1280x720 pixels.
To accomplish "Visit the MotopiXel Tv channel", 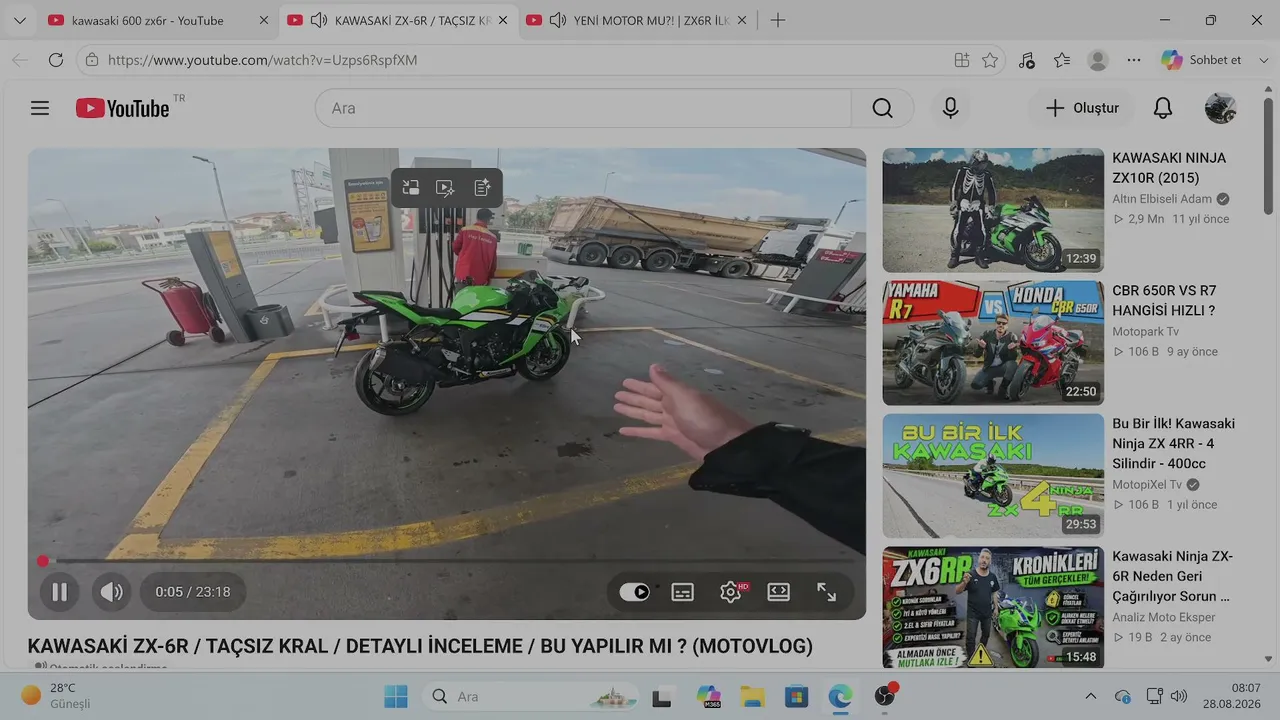I will point(1147,485).
